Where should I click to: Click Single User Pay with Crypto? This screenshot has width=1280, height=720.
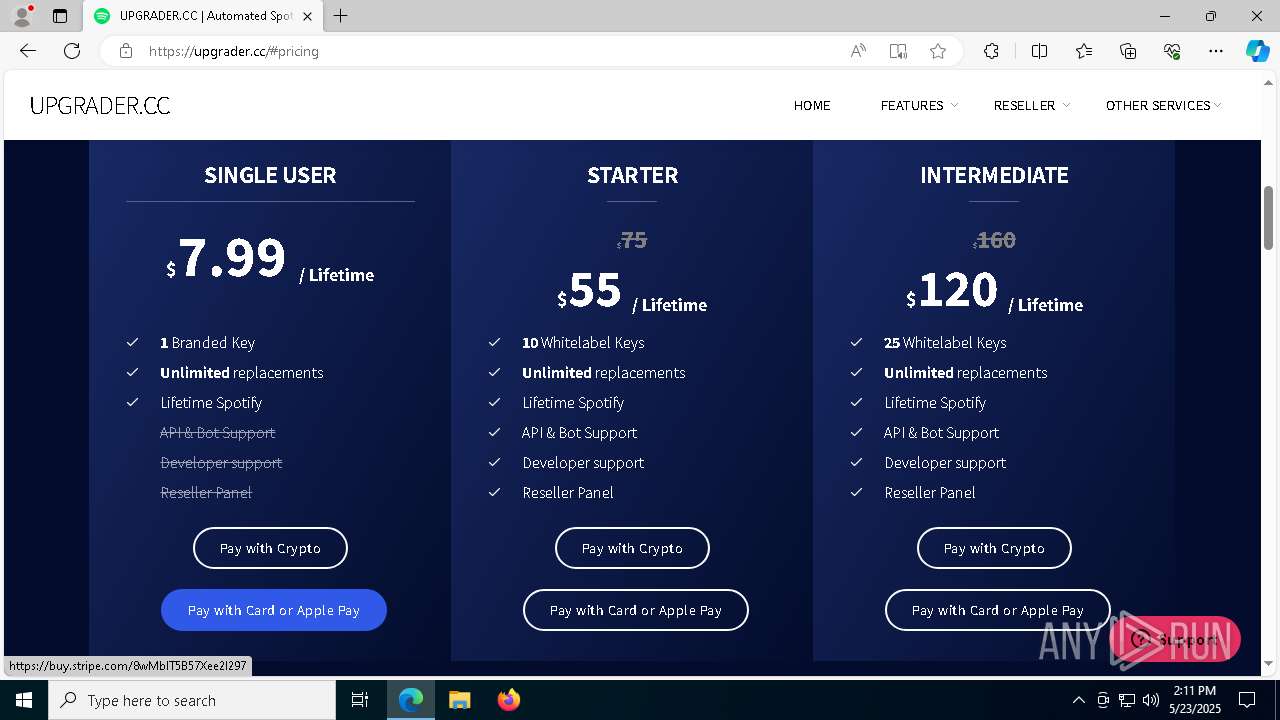pyautogui.click(x=270, y=548)
